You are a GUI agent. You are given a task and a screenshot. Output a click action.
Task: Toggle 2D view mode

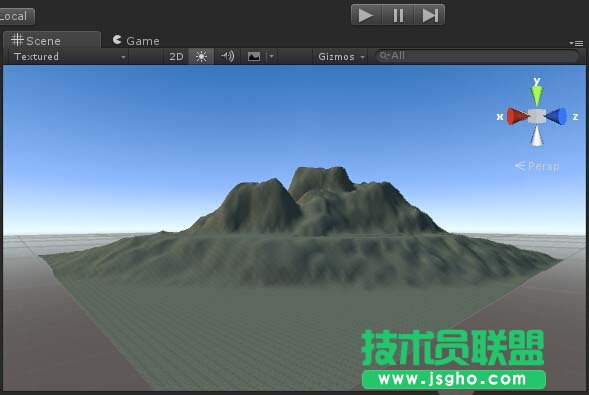coord(176,57)
